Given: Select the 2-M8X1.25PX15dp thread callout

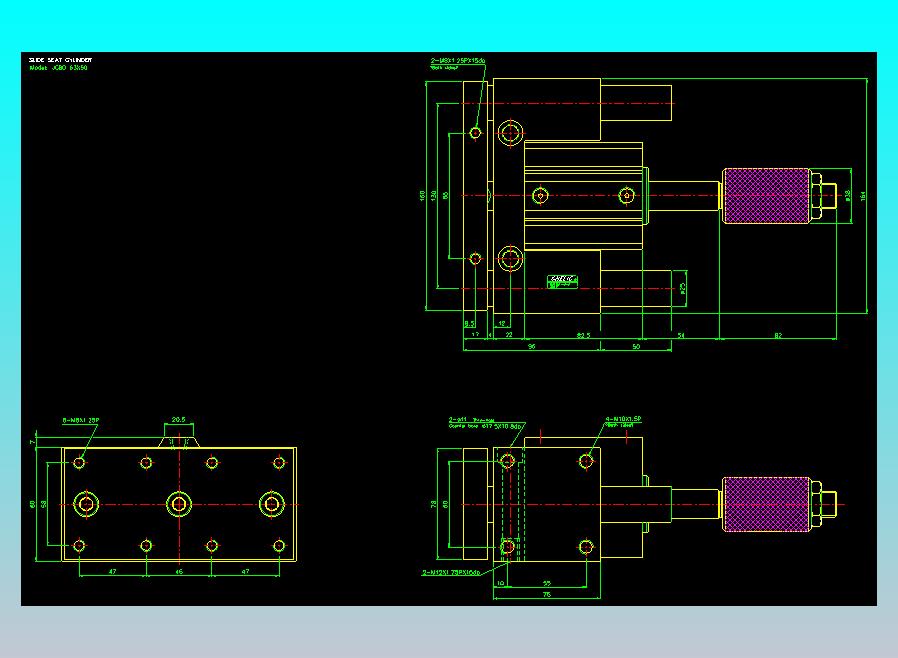Looking at the screenshot, I should [x=458, y=61].
